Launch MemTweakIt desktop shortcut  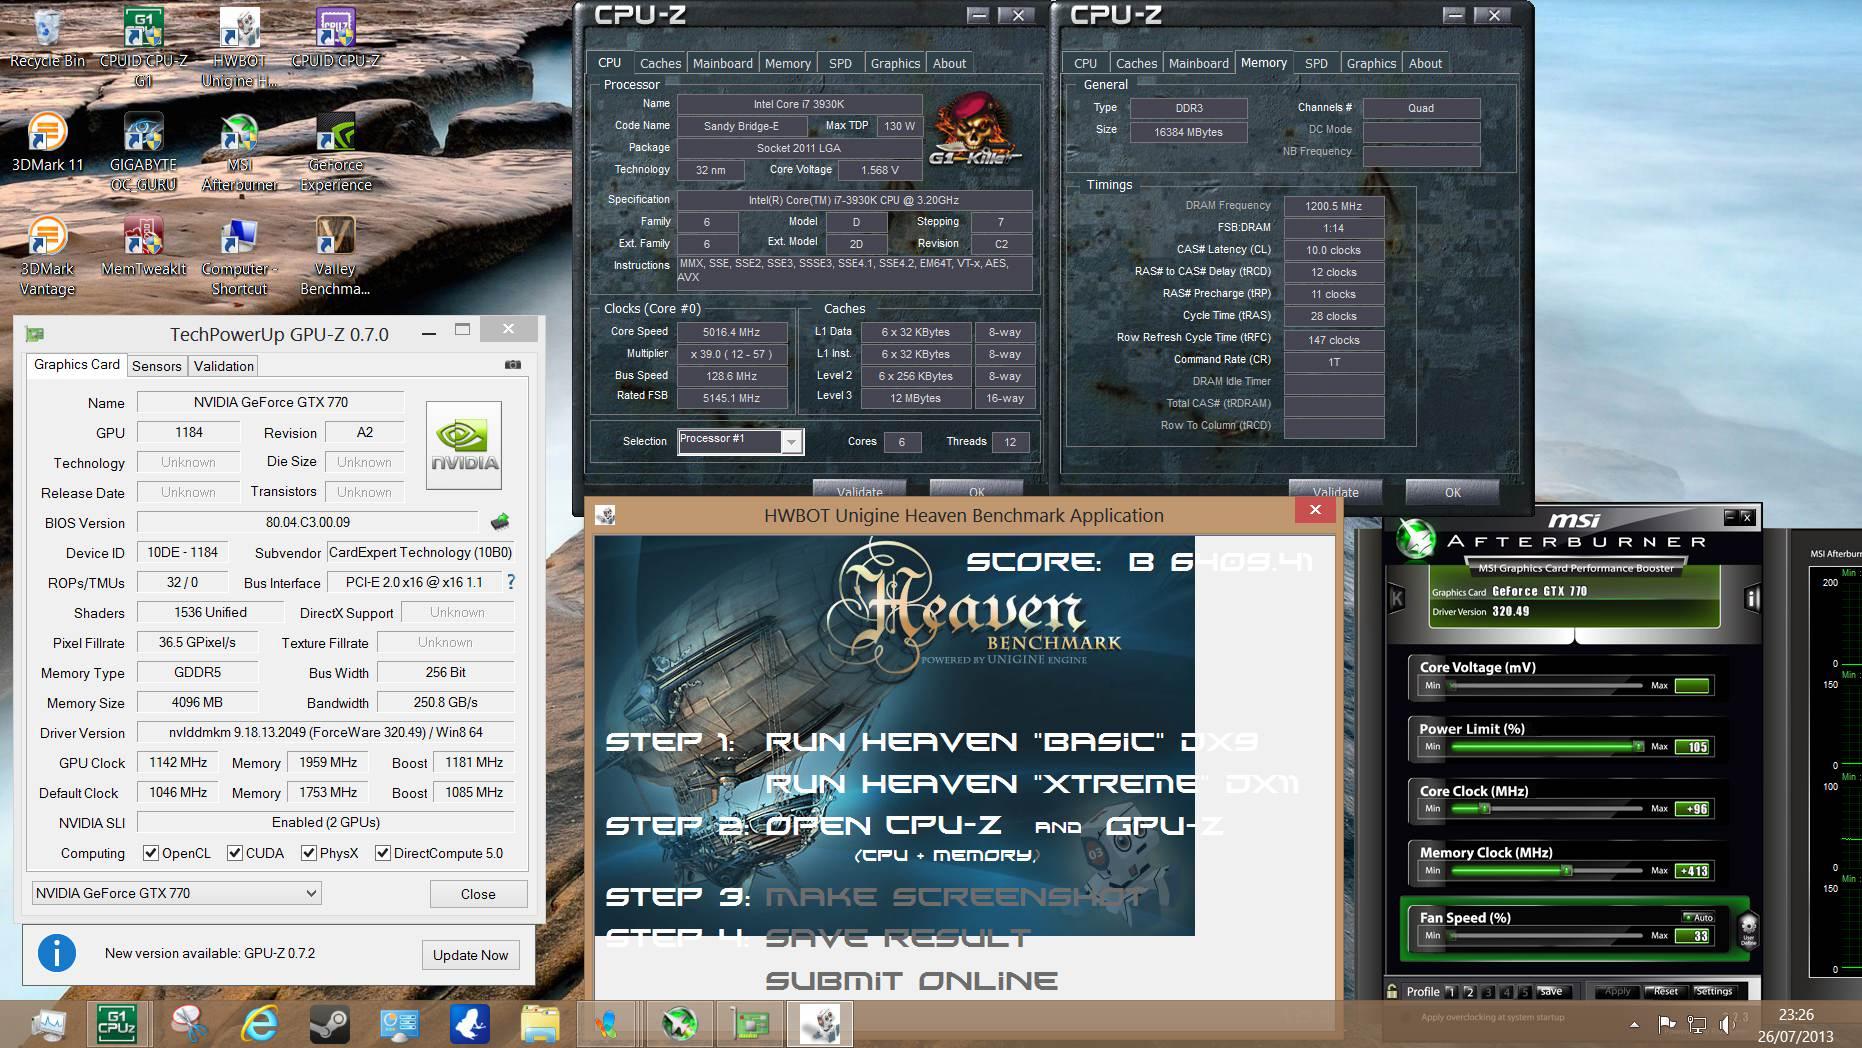tap(143, 246)
